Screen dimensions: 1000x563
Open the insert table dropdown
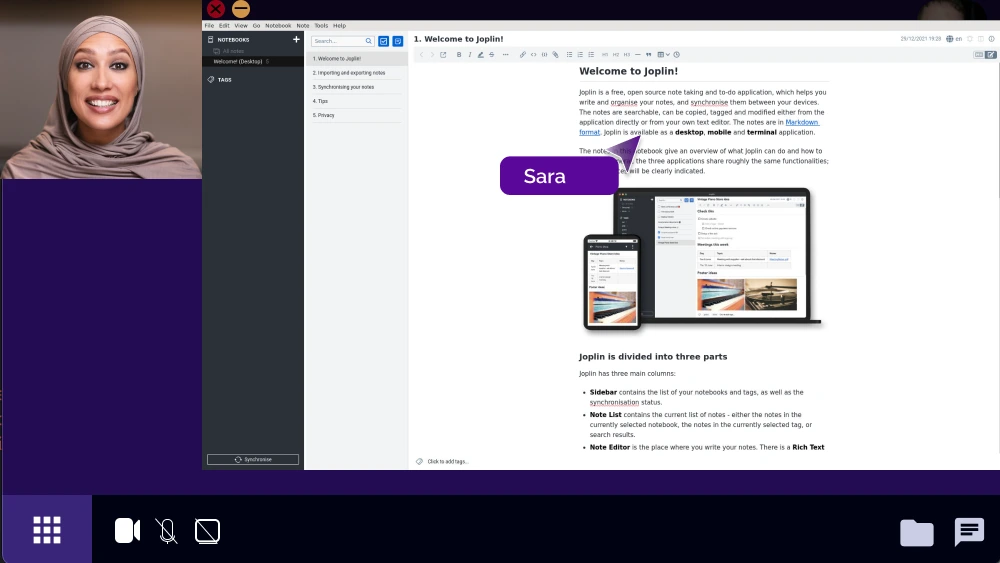point(663,55)
